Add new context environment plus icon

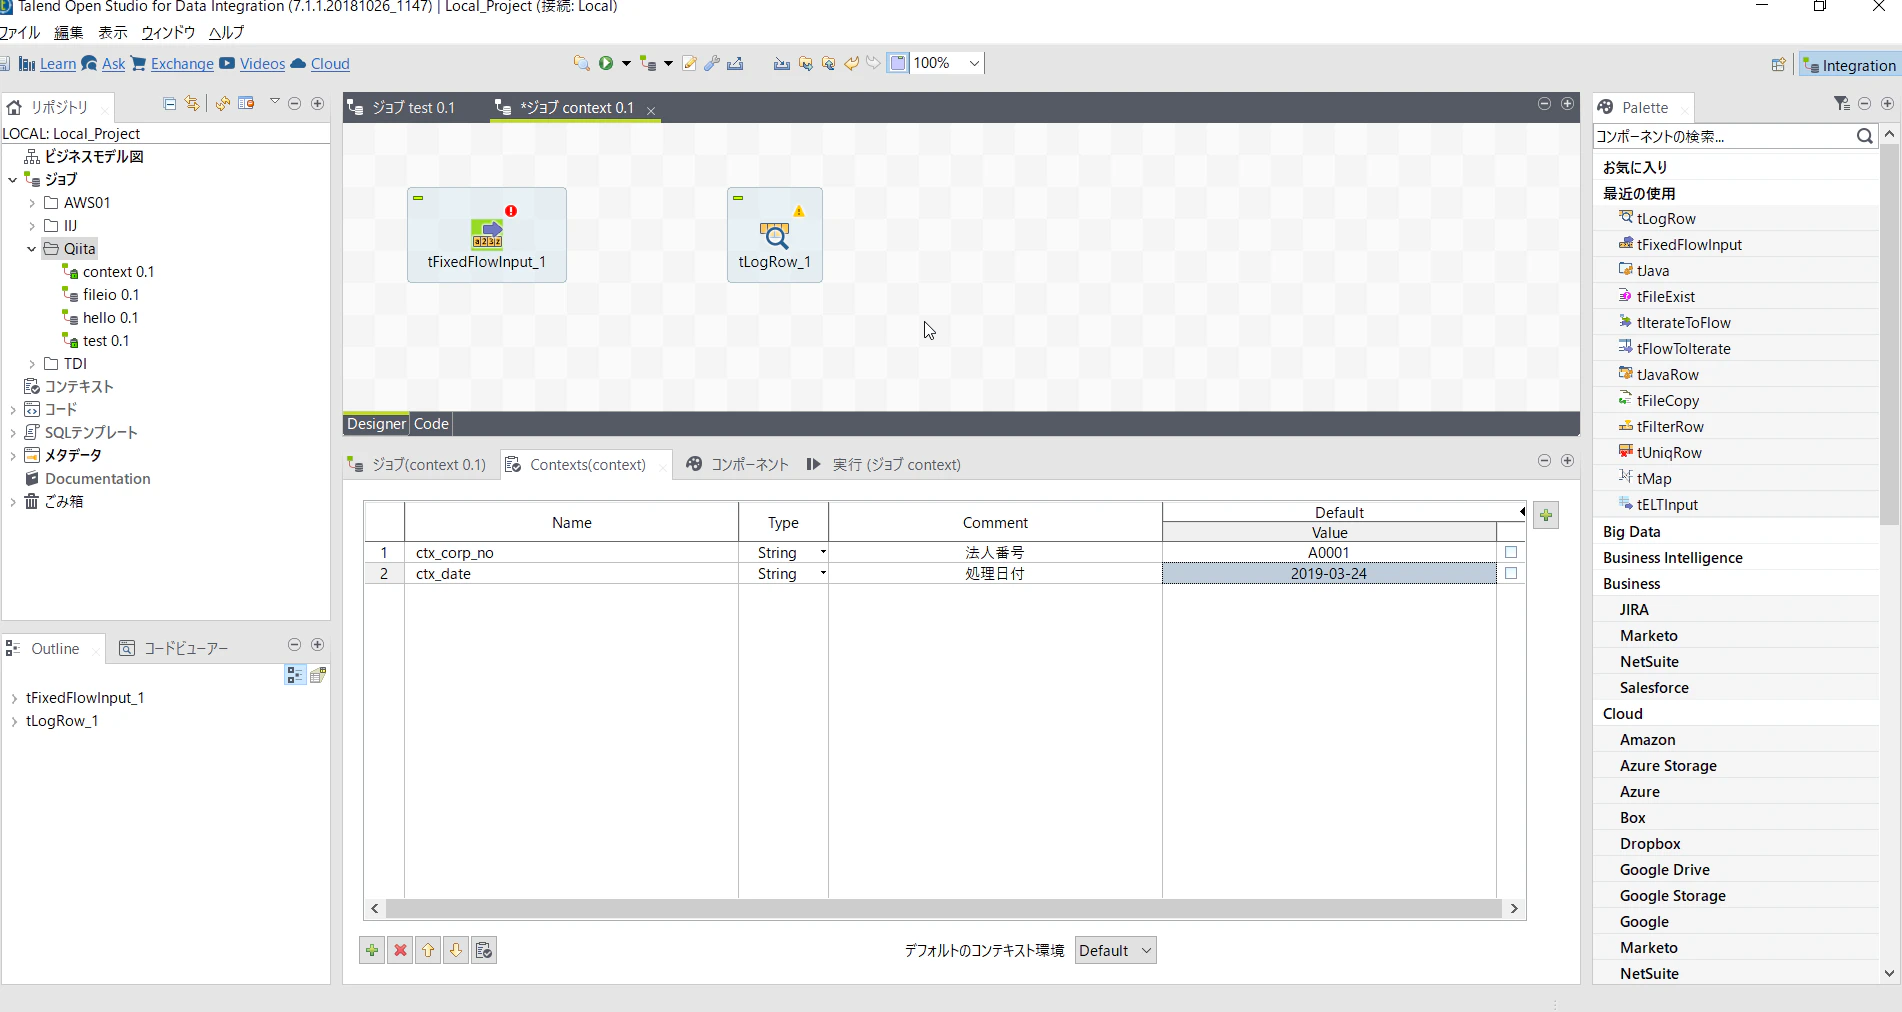point(1546,515)
